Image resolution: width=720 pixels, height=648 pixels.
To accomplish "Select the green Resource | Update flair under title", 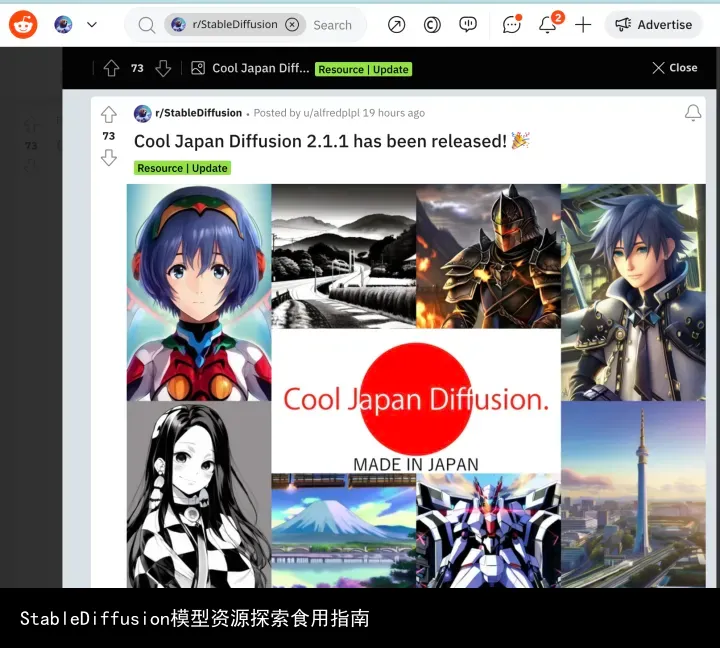I will pyautogui.click(x=182, y=168).
